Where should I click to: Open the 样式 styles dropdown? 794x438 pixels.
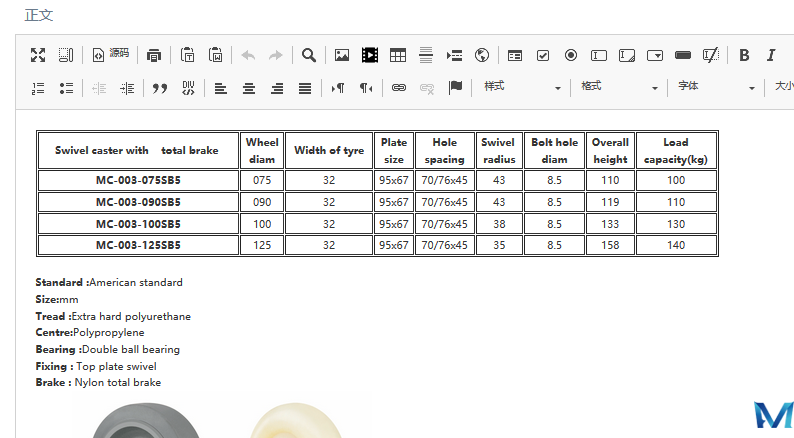pyautogui.click(x=520, y=88)
